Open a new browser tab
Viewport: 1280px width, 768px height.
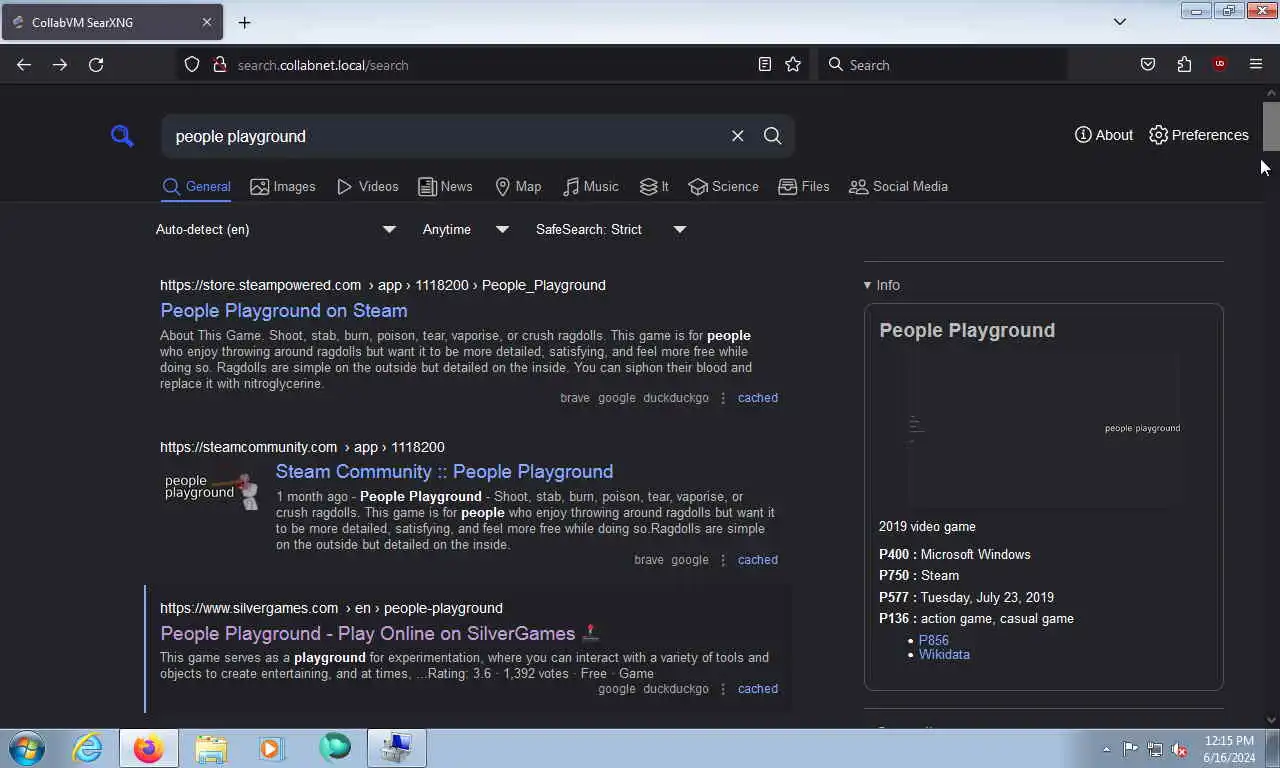pyautogui.click(x=244, y=22)
